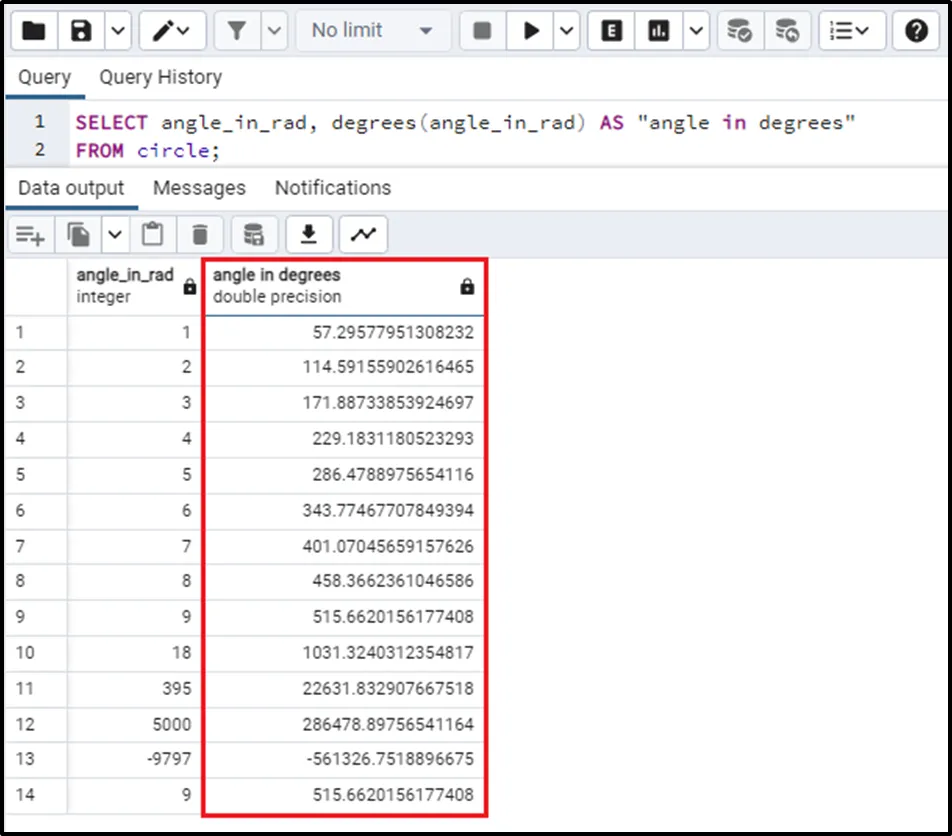The height and width of the screenshot is (836, 952).
Task: Open the Graph Visualiser icon
Action: pyautogui.click(x=363, y=235)
